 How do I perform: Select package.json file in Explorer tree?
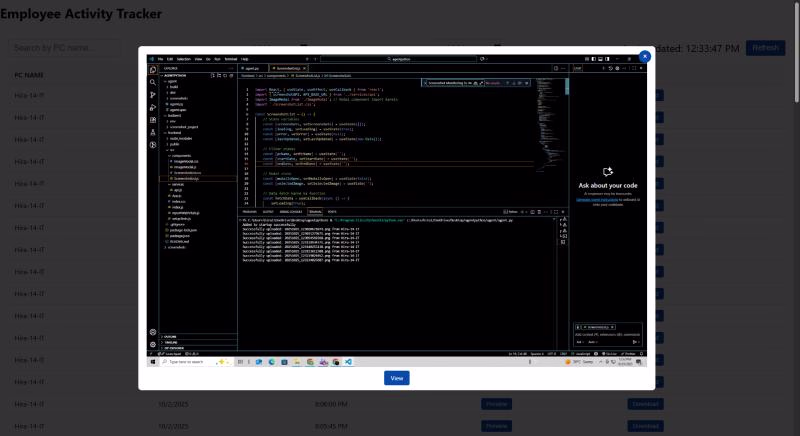click(179, 236)
